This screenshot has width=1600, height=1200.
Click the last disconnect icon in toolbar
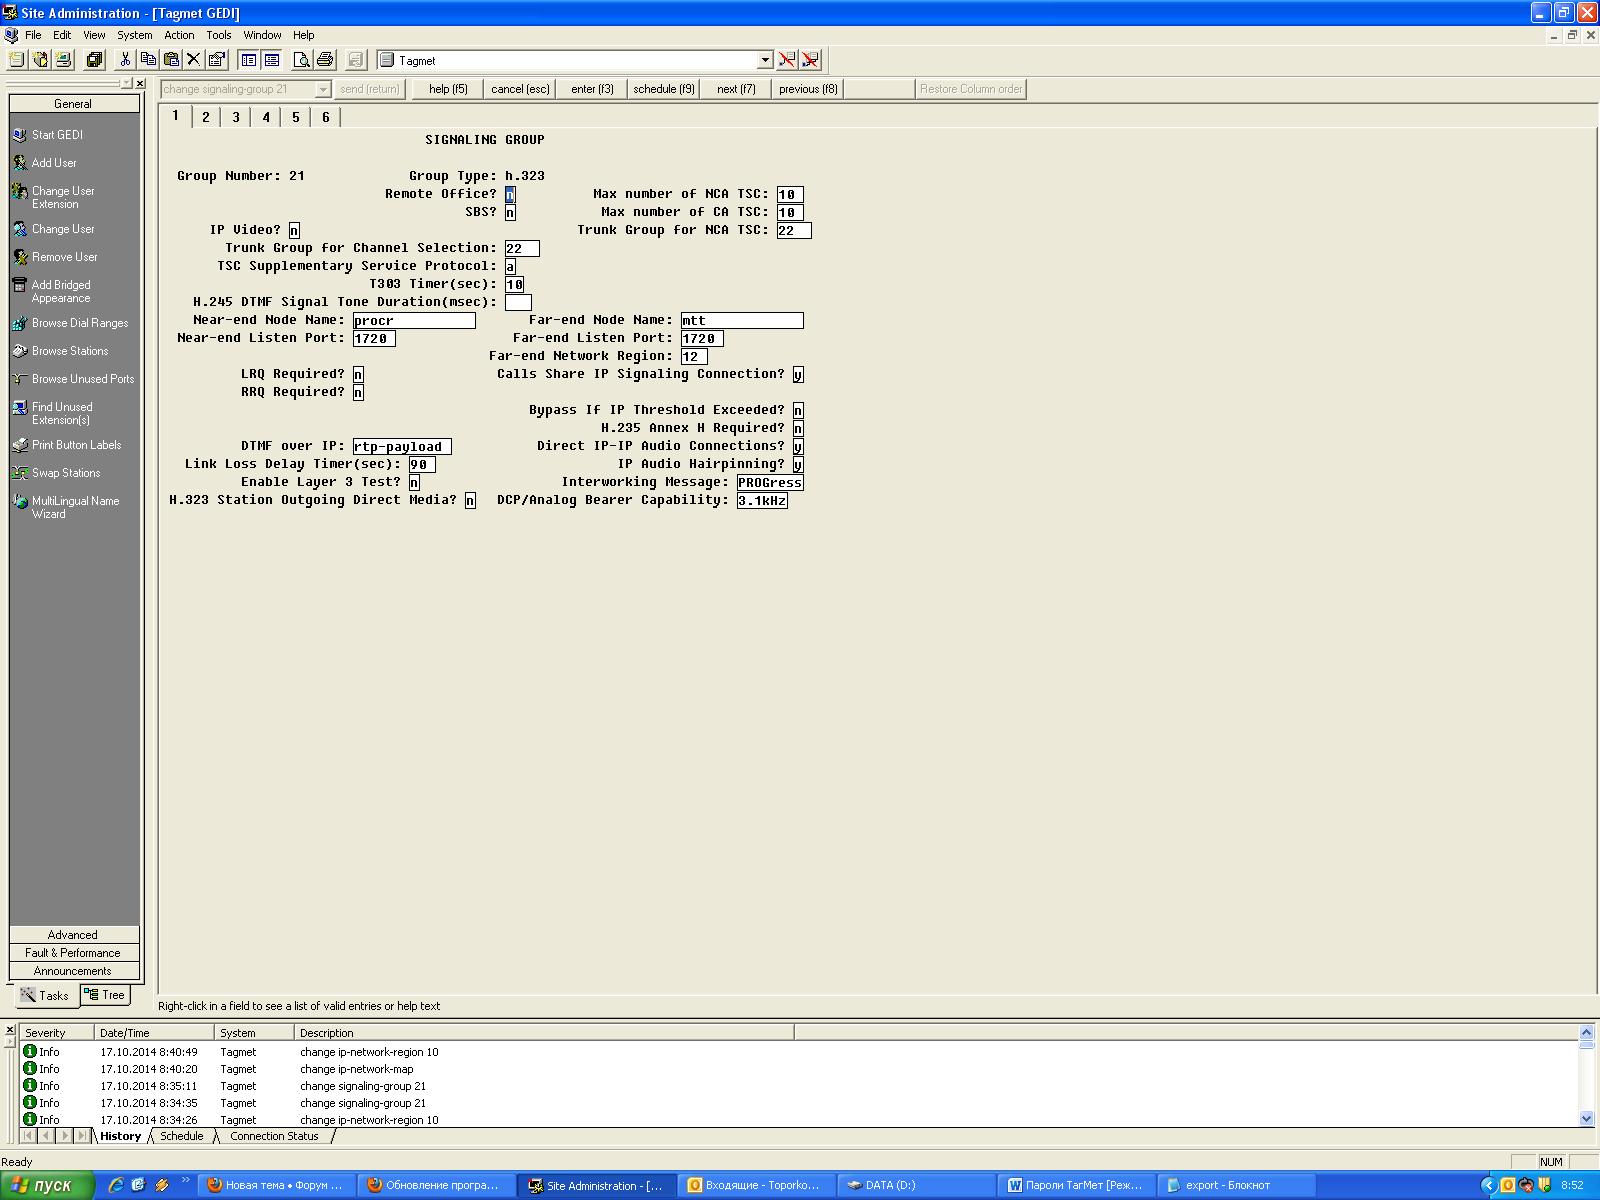810,60
